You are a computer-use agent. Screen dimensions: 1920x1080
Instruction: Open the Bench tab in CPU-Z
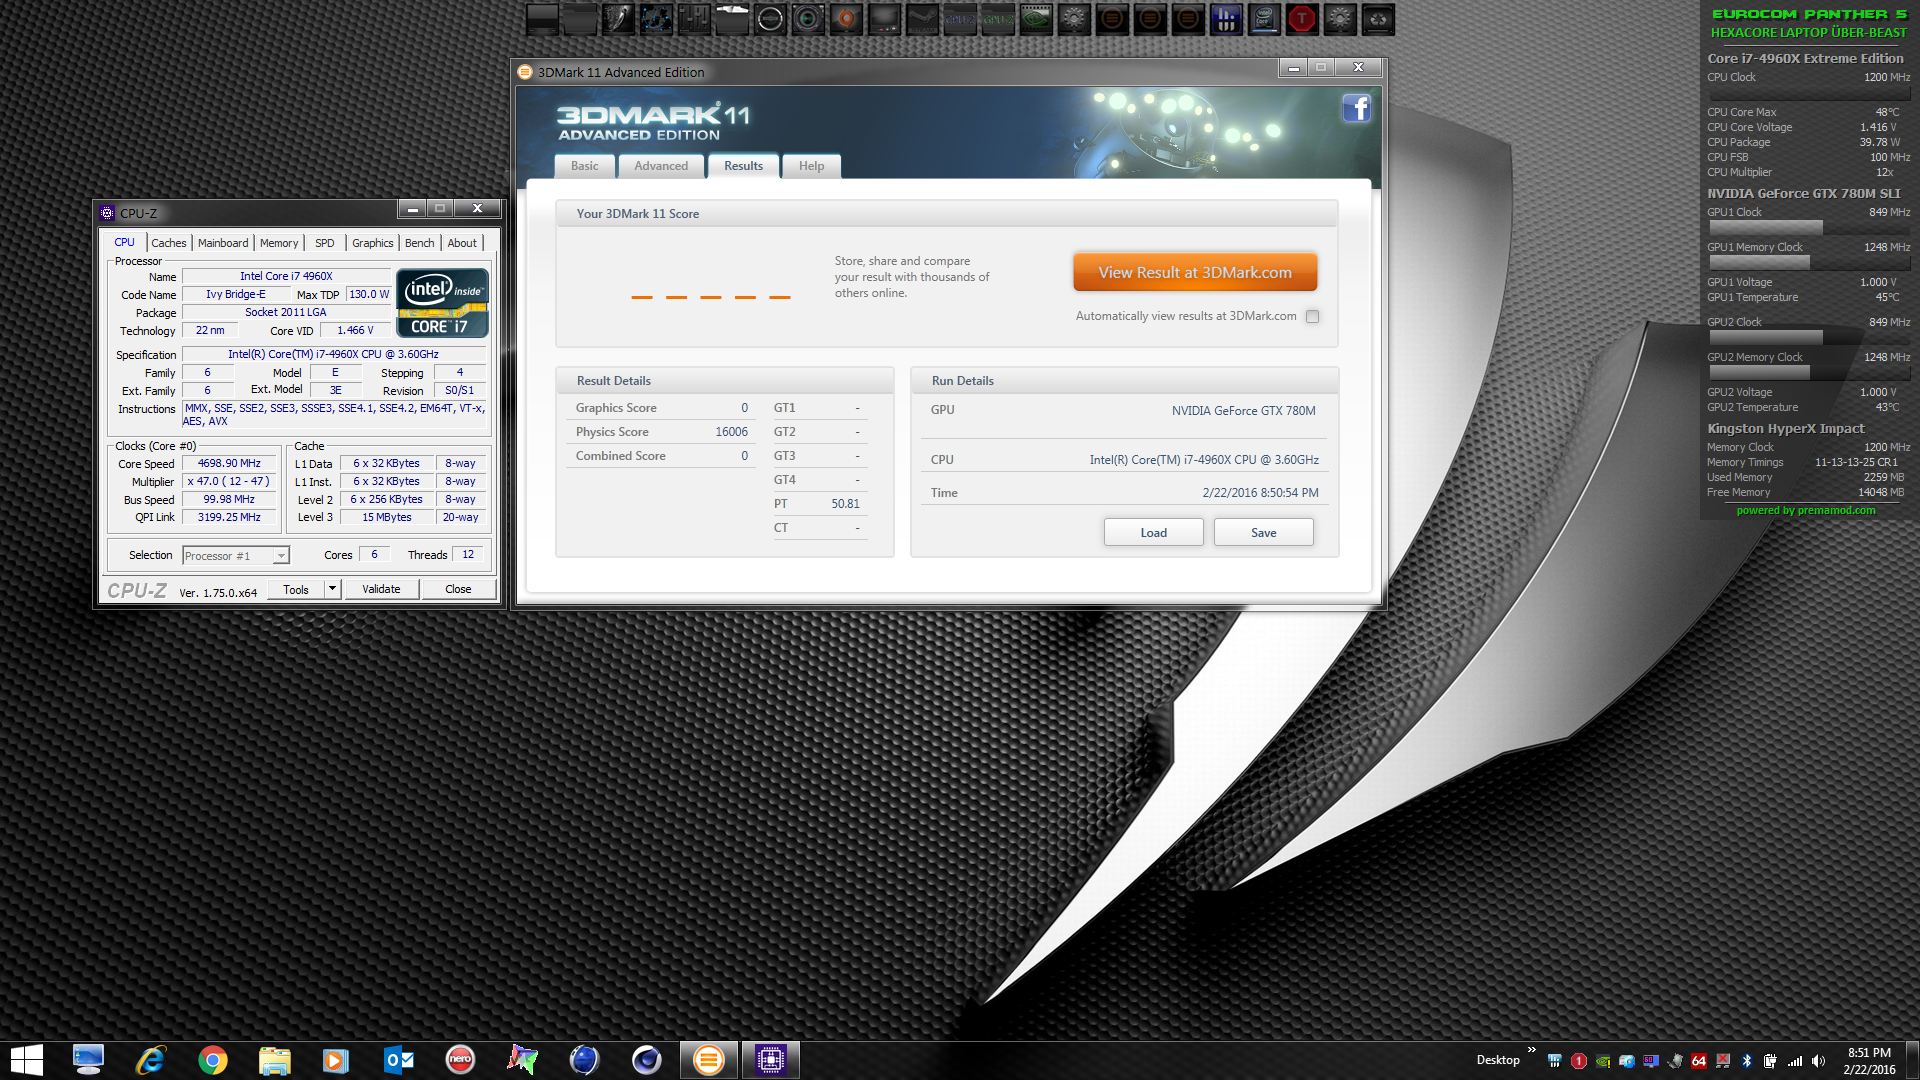click(x=419, y=243)
